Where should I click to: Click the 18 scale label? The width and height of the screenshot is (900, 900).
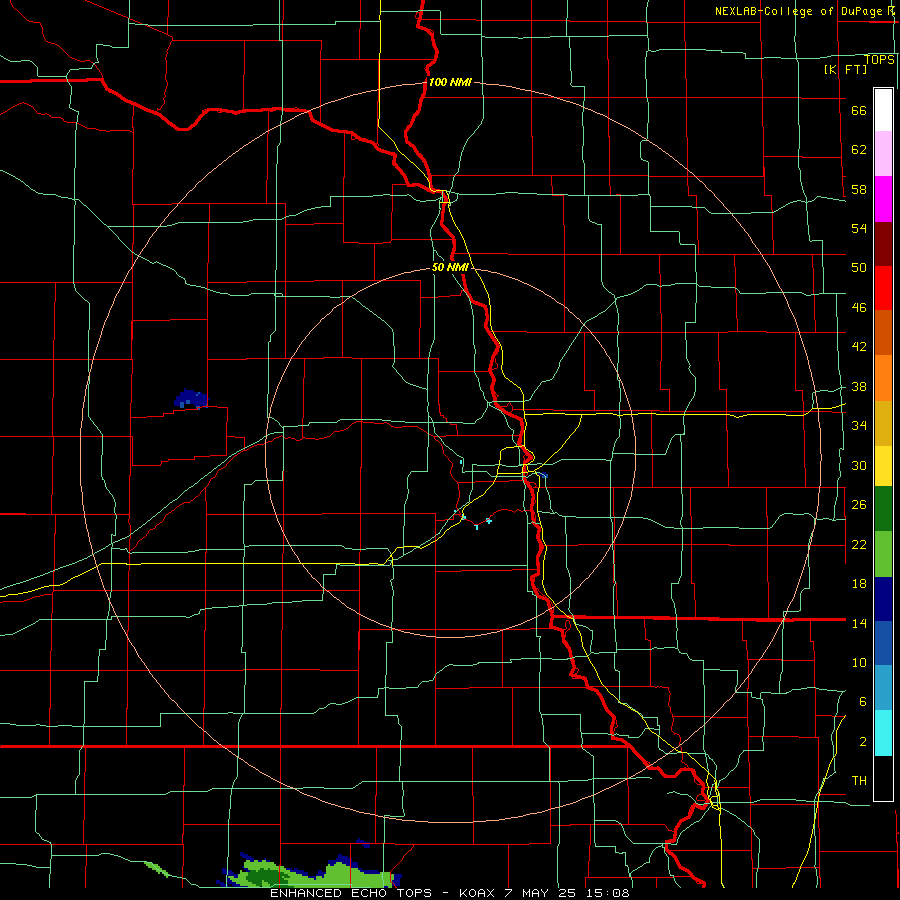click(x=859, y=584)
